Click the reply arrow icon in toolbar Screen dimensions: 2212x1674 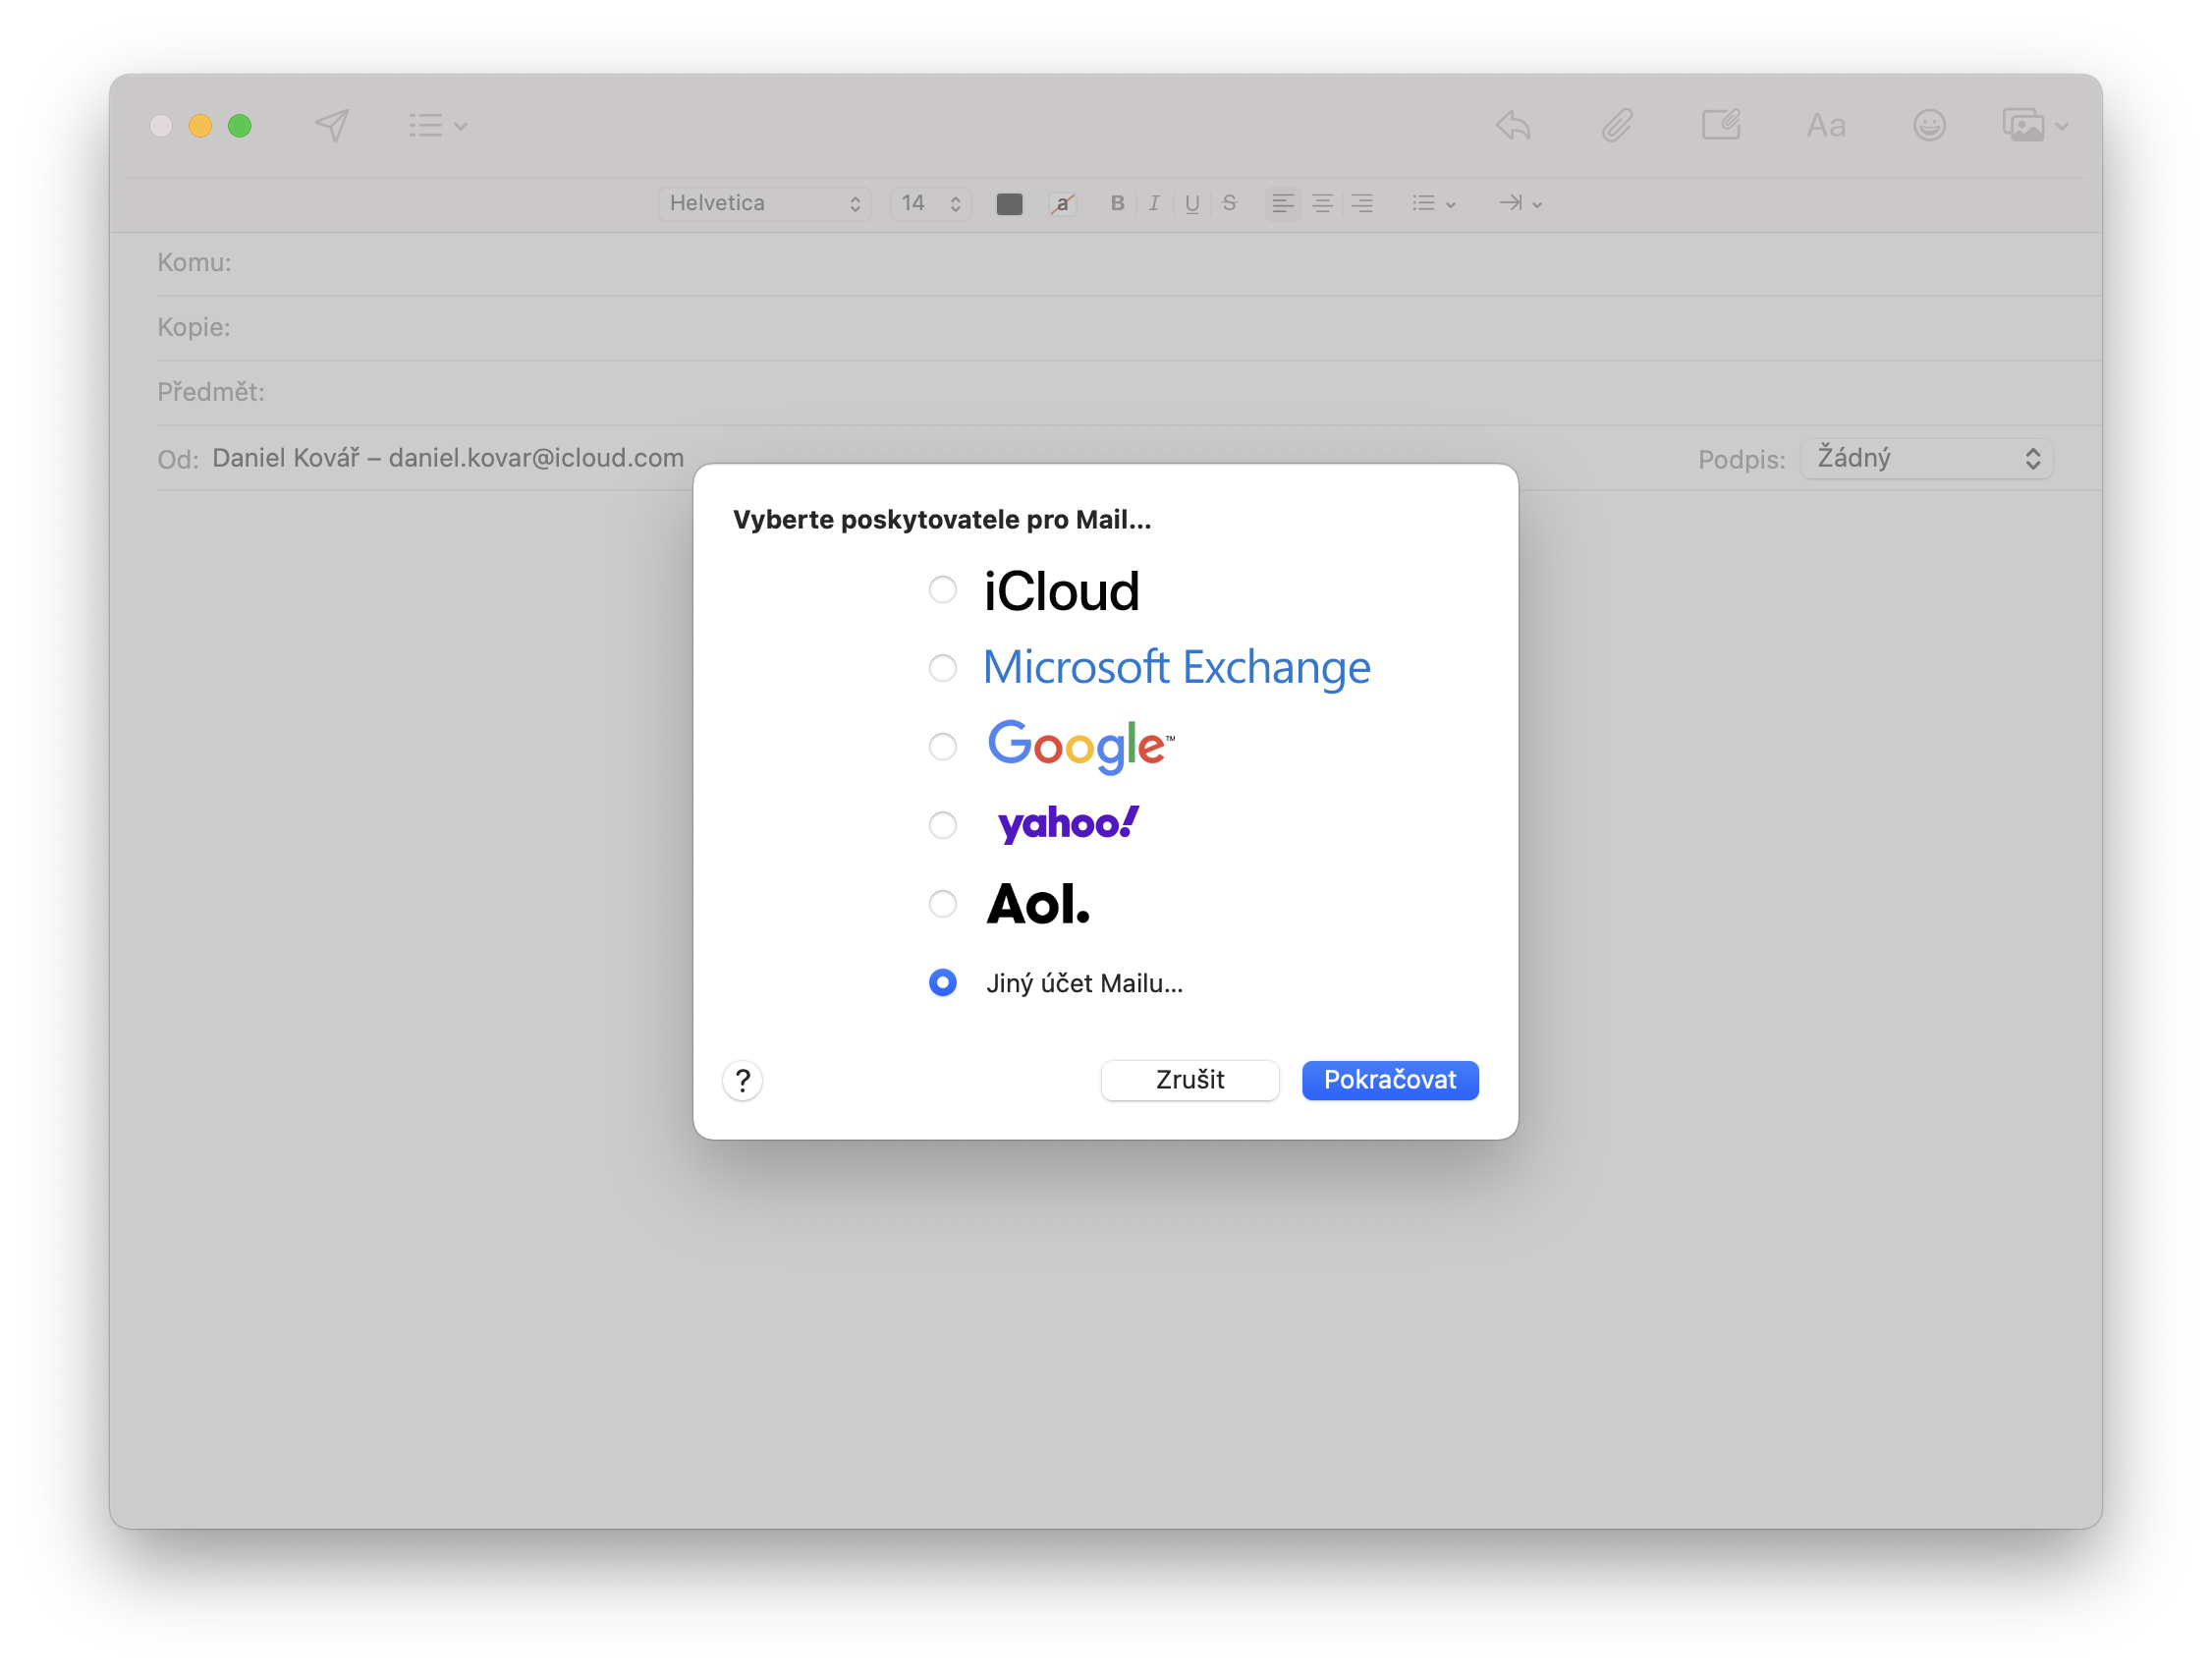(x=1513, y=125)
